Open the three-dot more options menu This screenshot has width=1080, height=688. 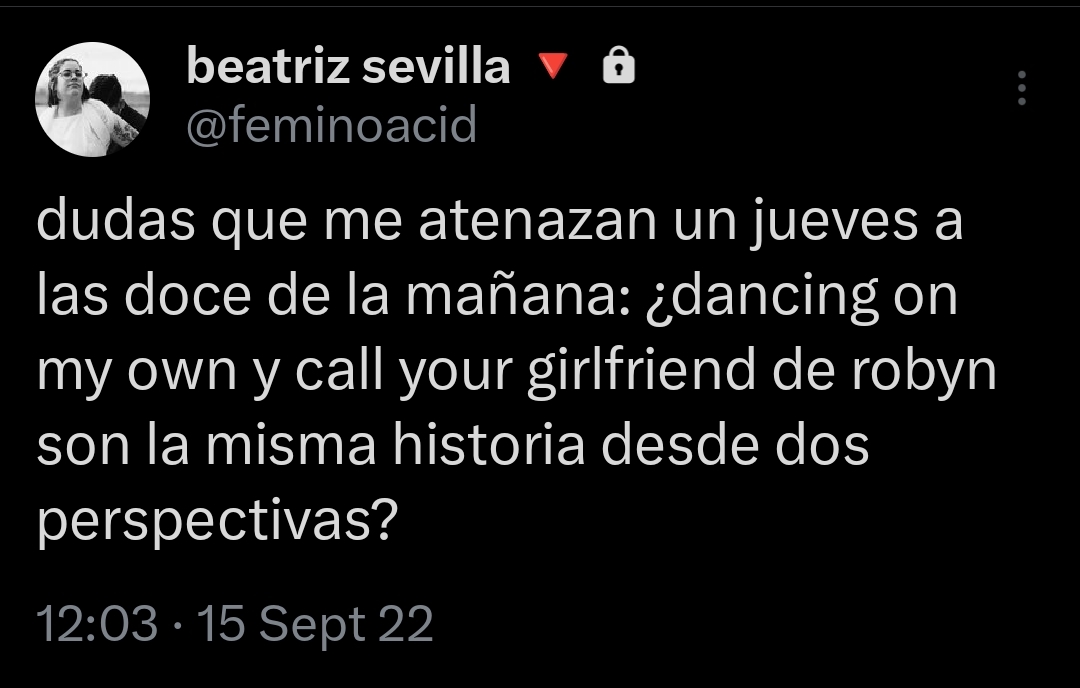1021,88
